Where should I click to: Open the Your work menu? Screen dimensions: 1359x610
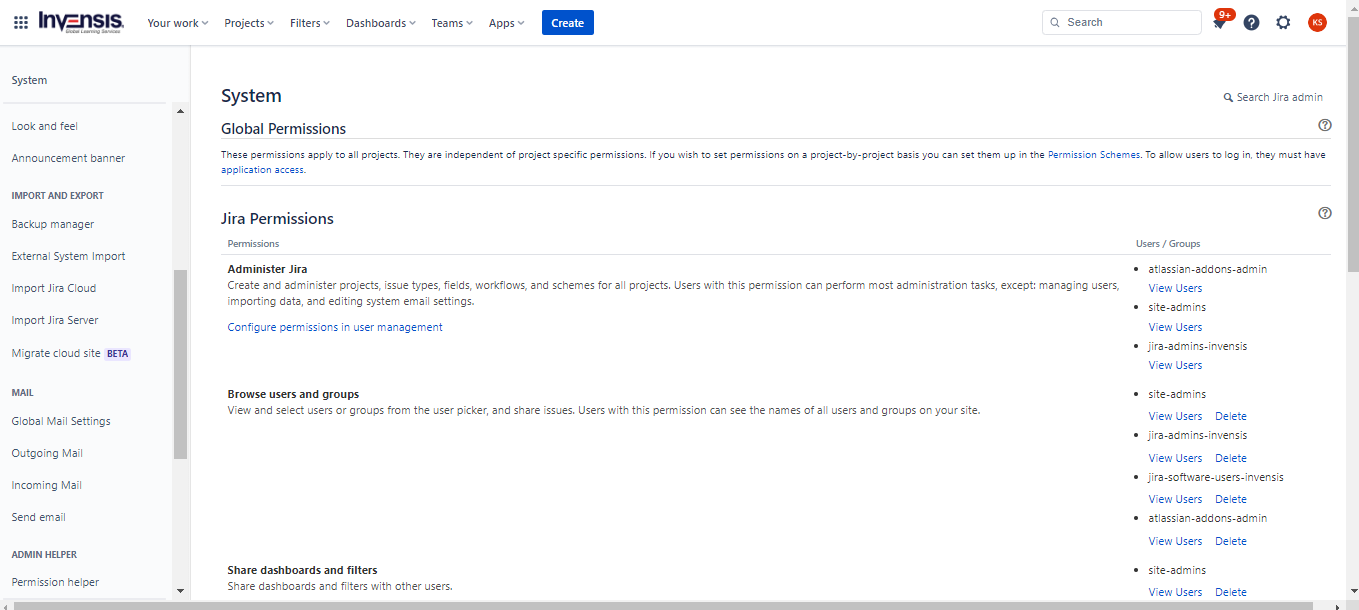click(176, 22)
